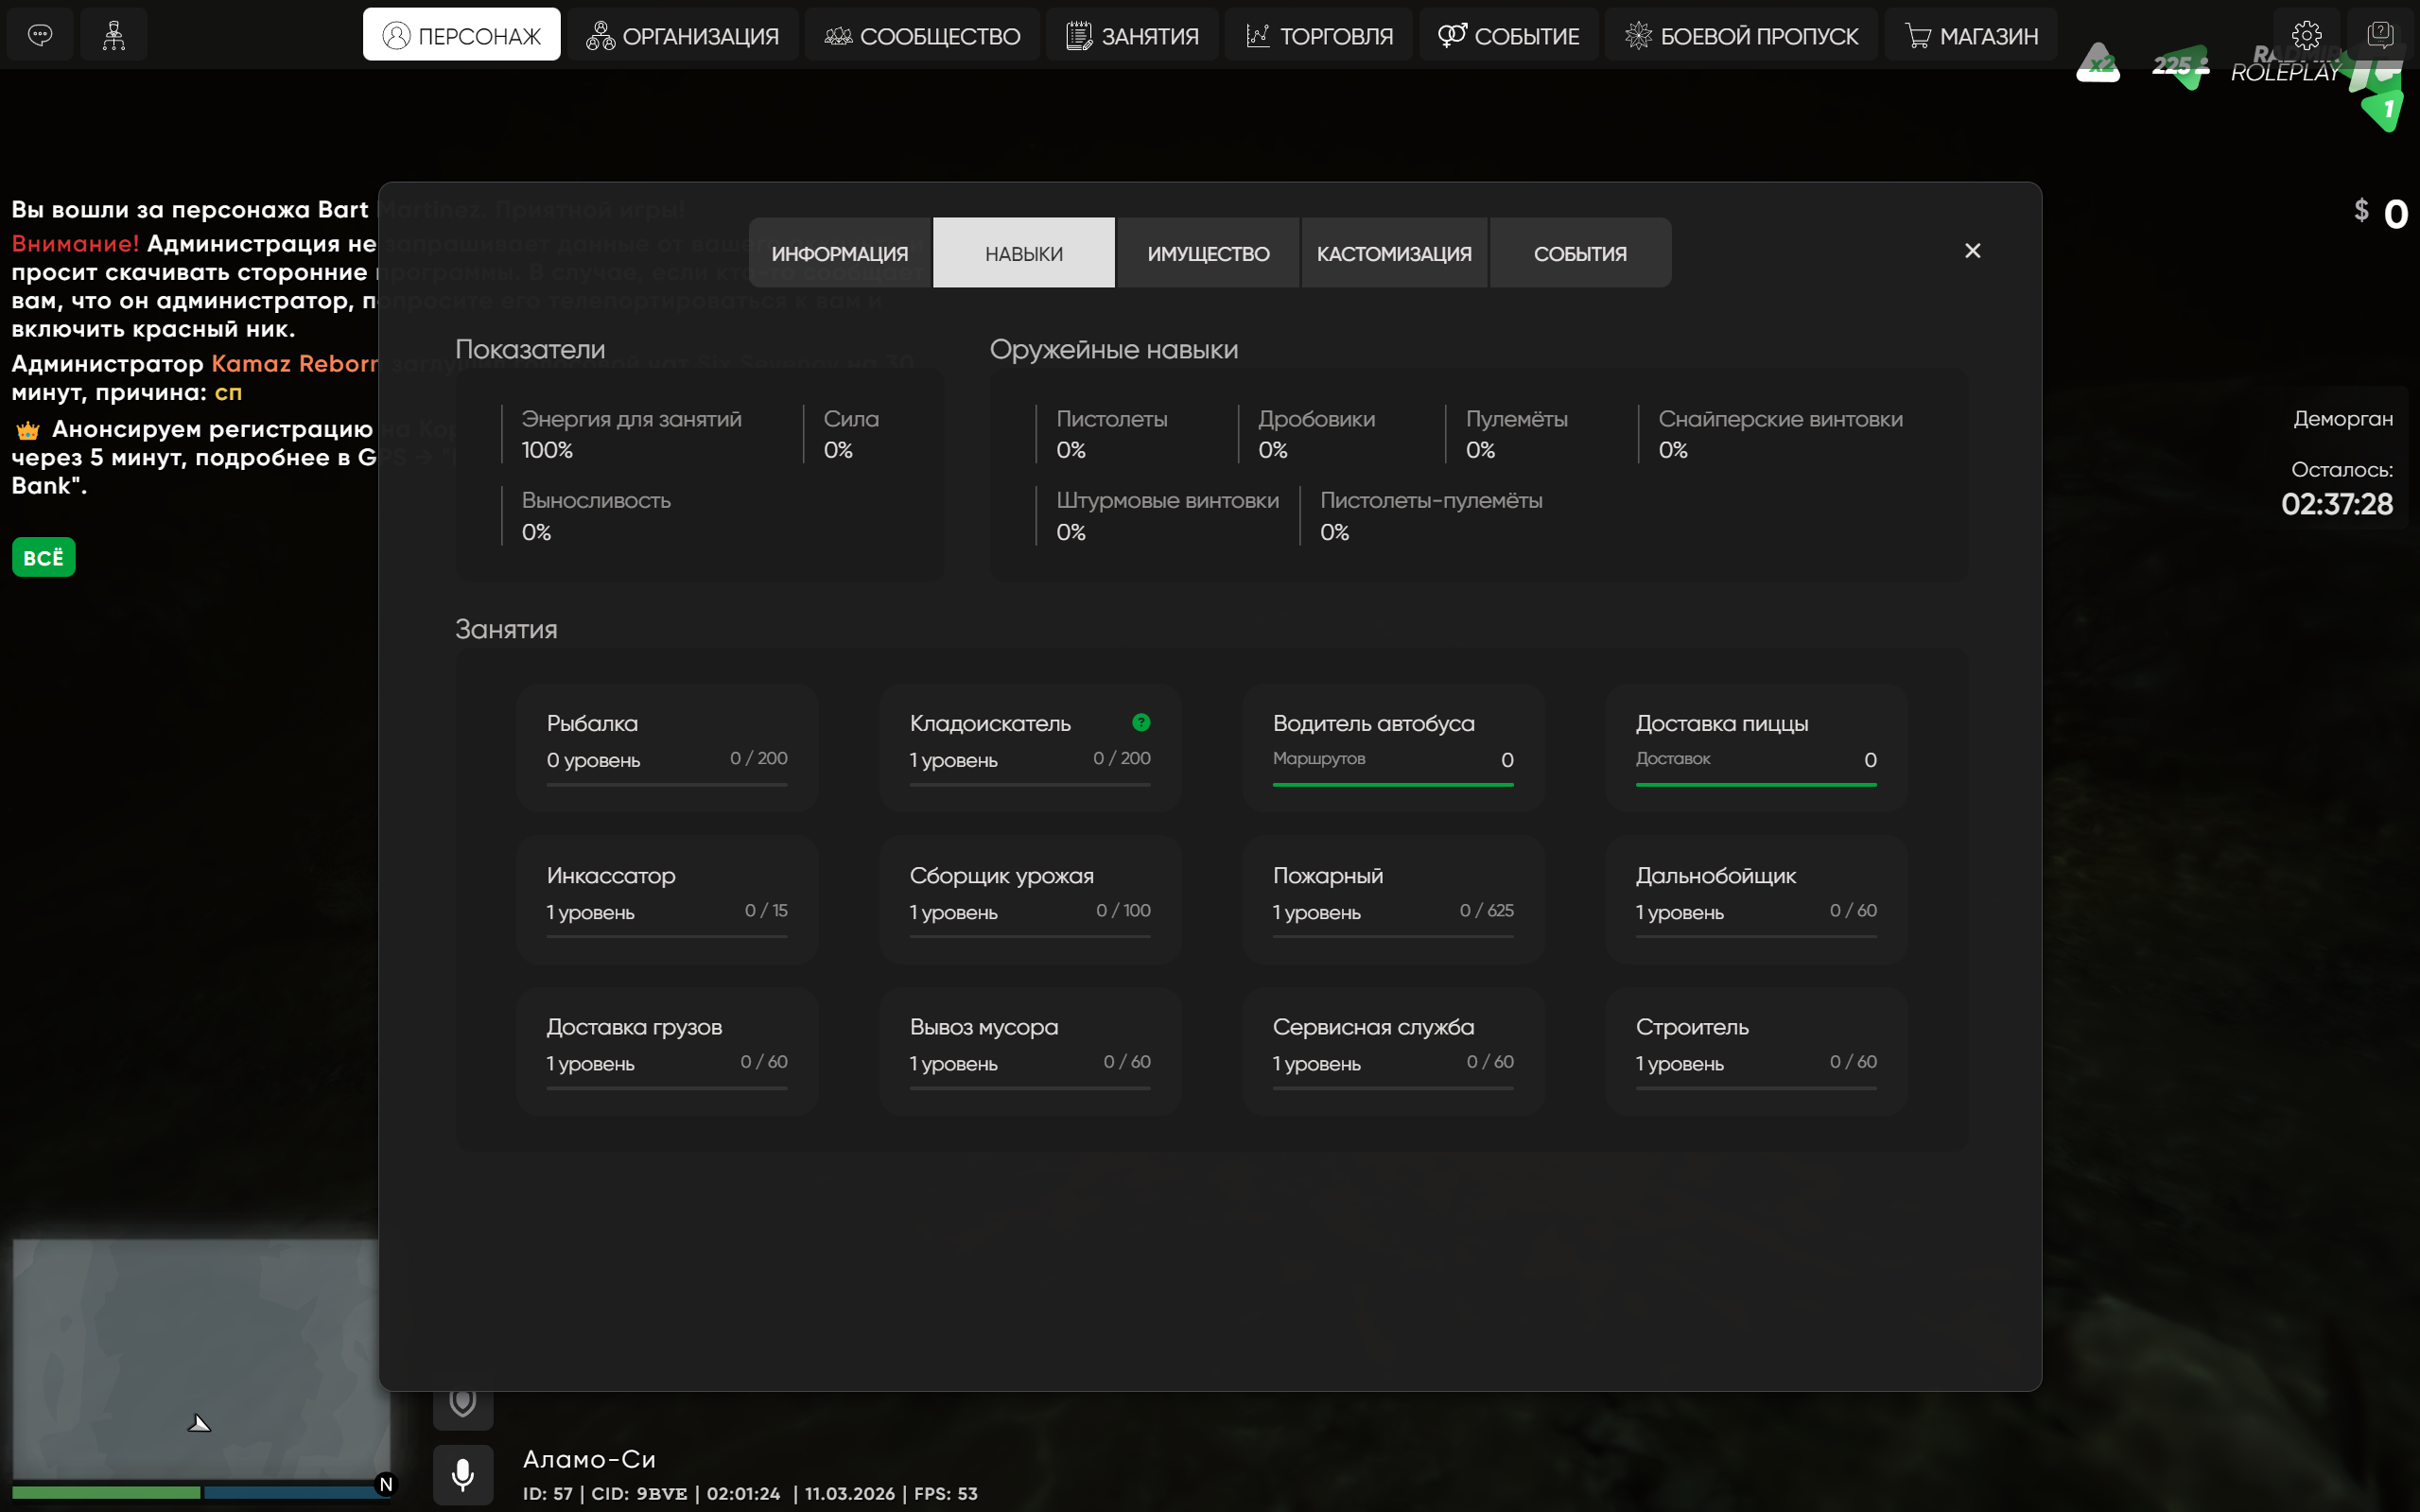Viewport: 2420px width, 1512px height.
Task: Open the settings gear icon
Action: pyautogui.click(x=2306, y=35)
